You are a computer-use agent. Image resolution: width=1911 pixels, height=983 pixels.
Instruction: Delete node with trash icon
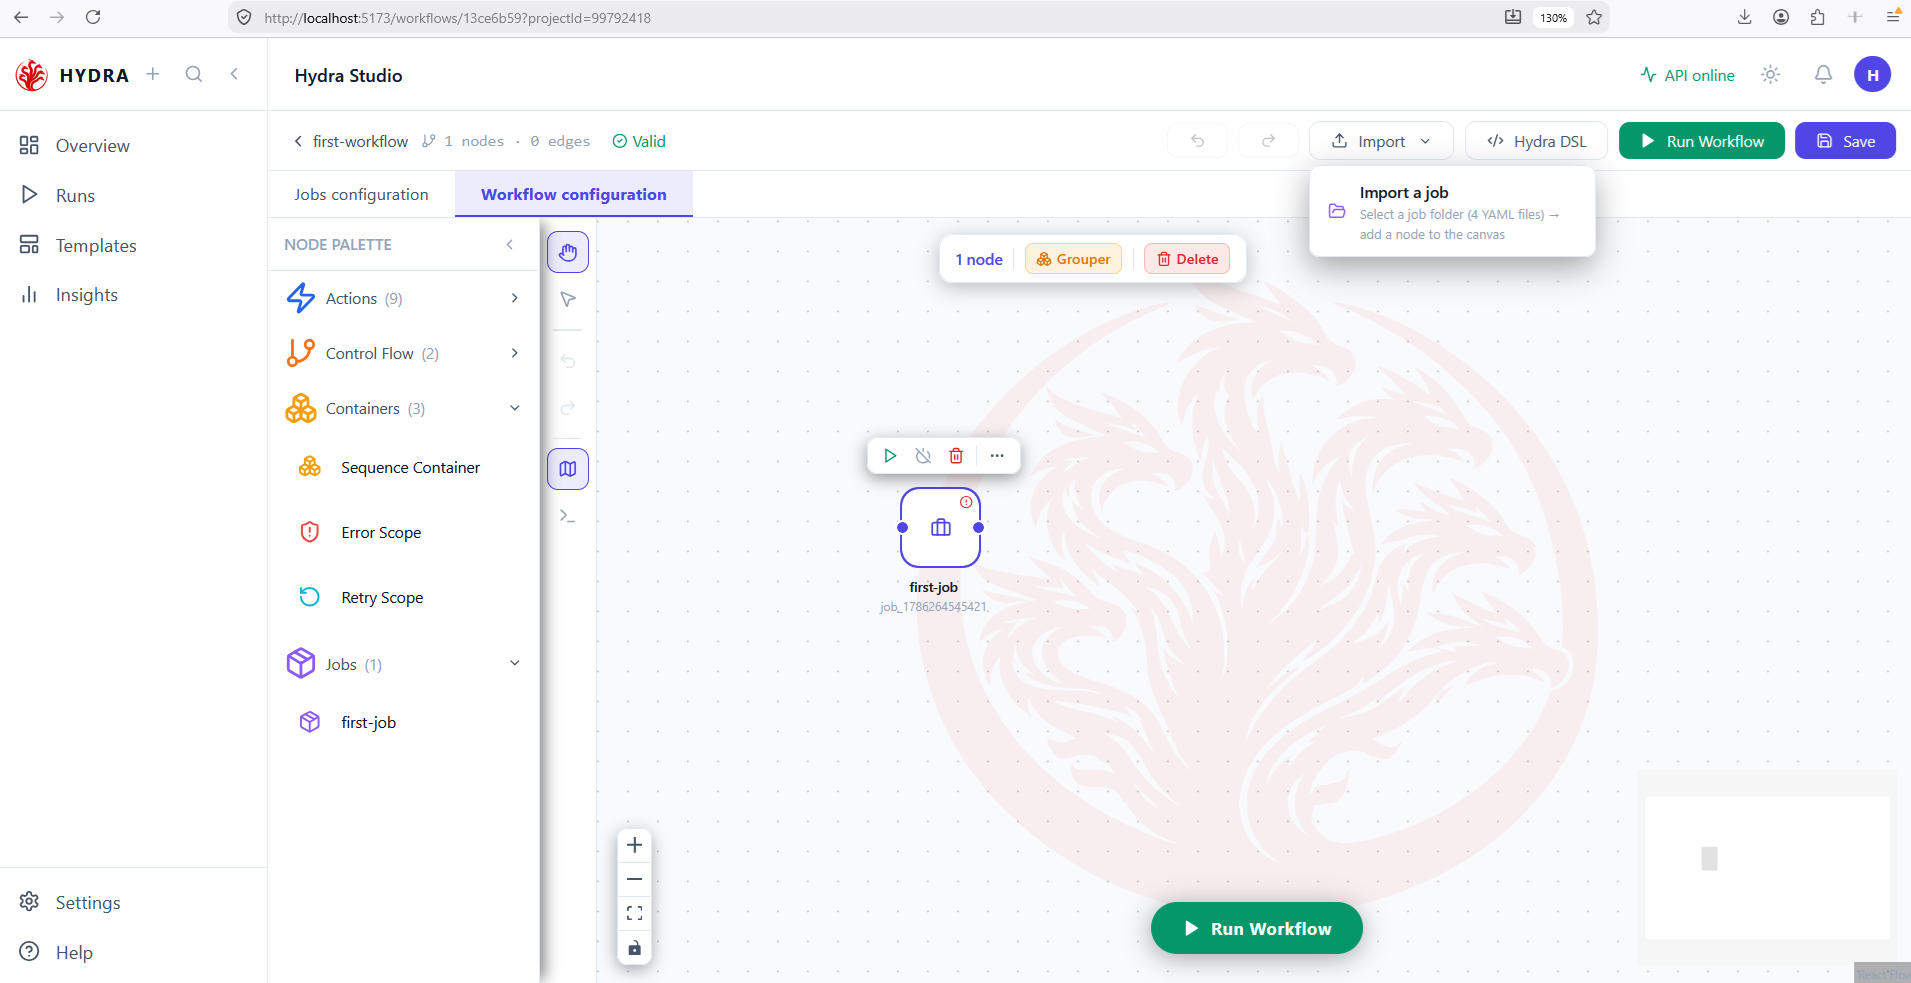[x=956, y=456]
